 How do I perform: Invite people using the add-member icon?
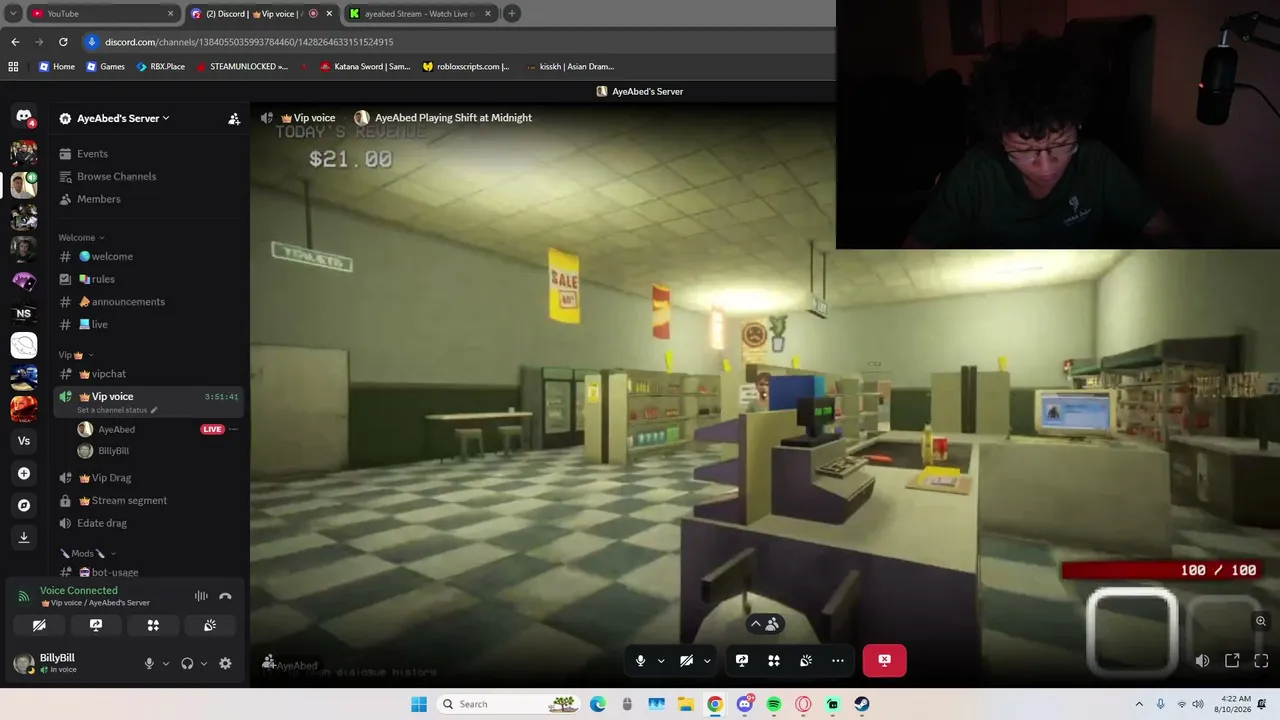234,118
